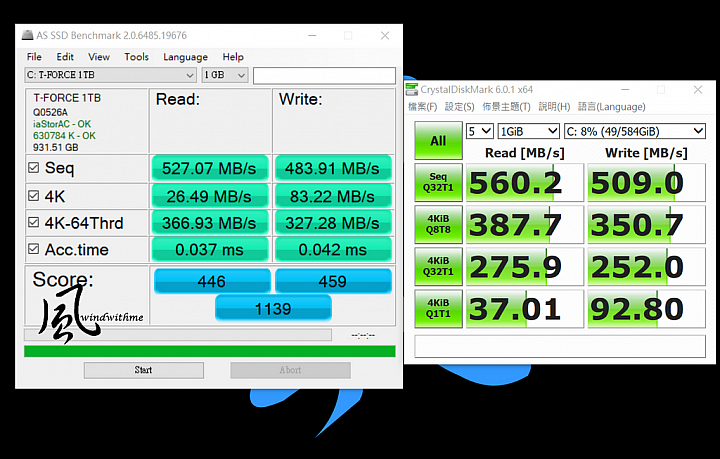
Task: Click the 275.9 4KiB Q32T1 read value
Action: 524,266
